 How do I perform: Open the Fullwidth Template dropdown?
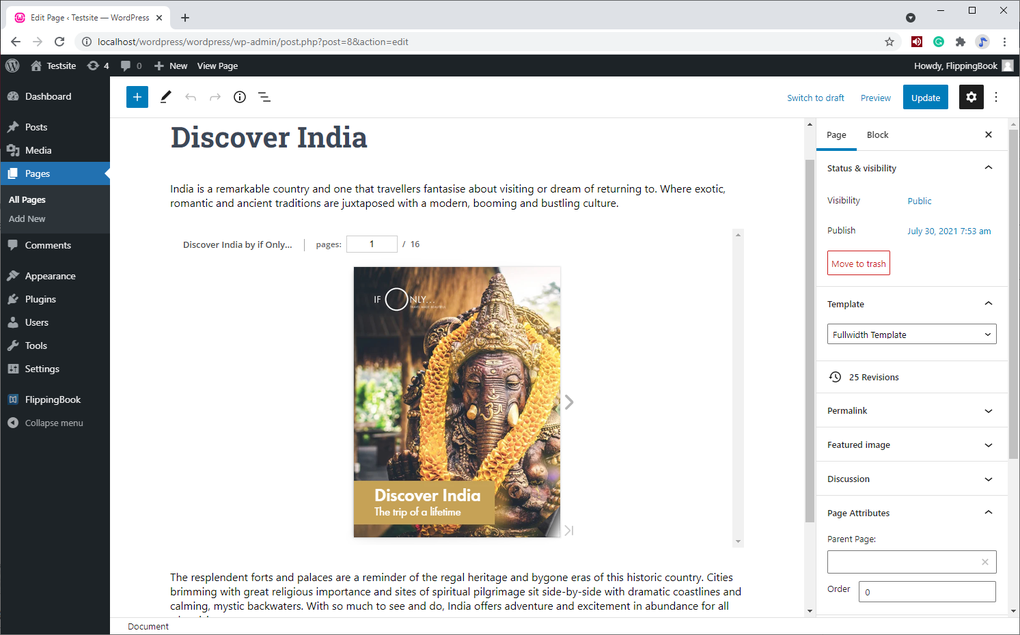pos(911,333)
